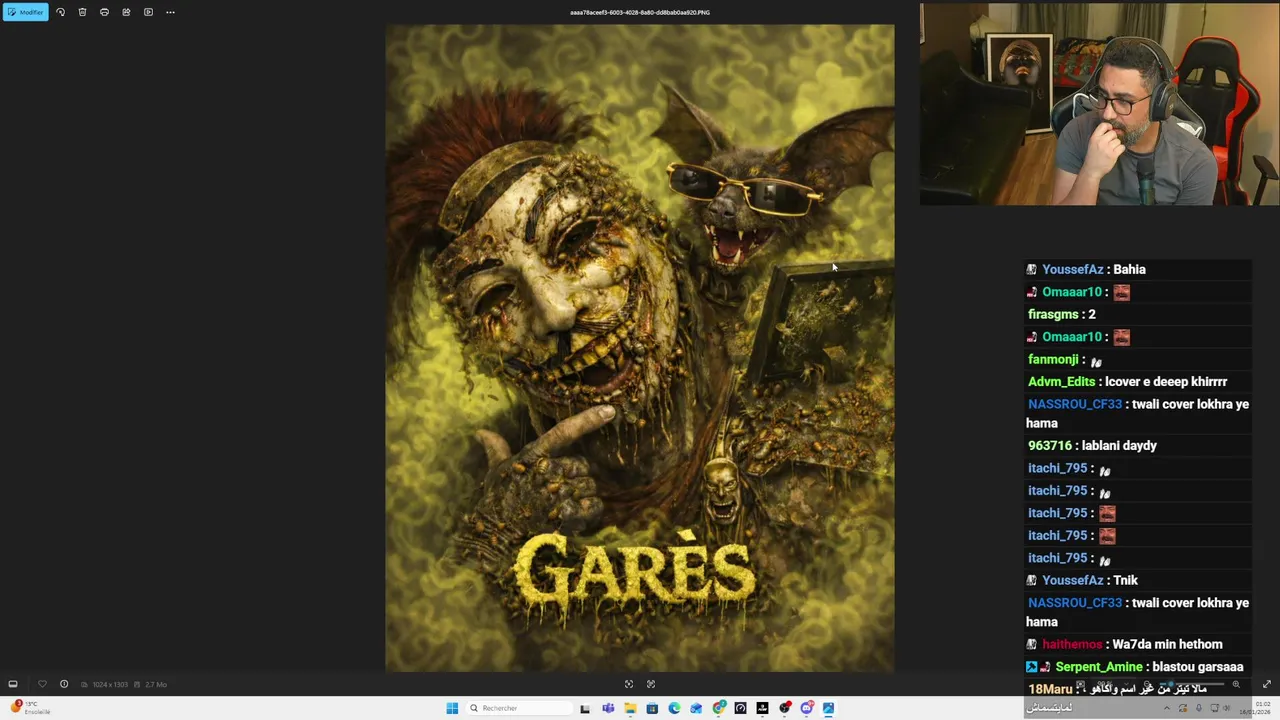Open the Windows Start menu
1280x720 pixels.
click(452, 708)
